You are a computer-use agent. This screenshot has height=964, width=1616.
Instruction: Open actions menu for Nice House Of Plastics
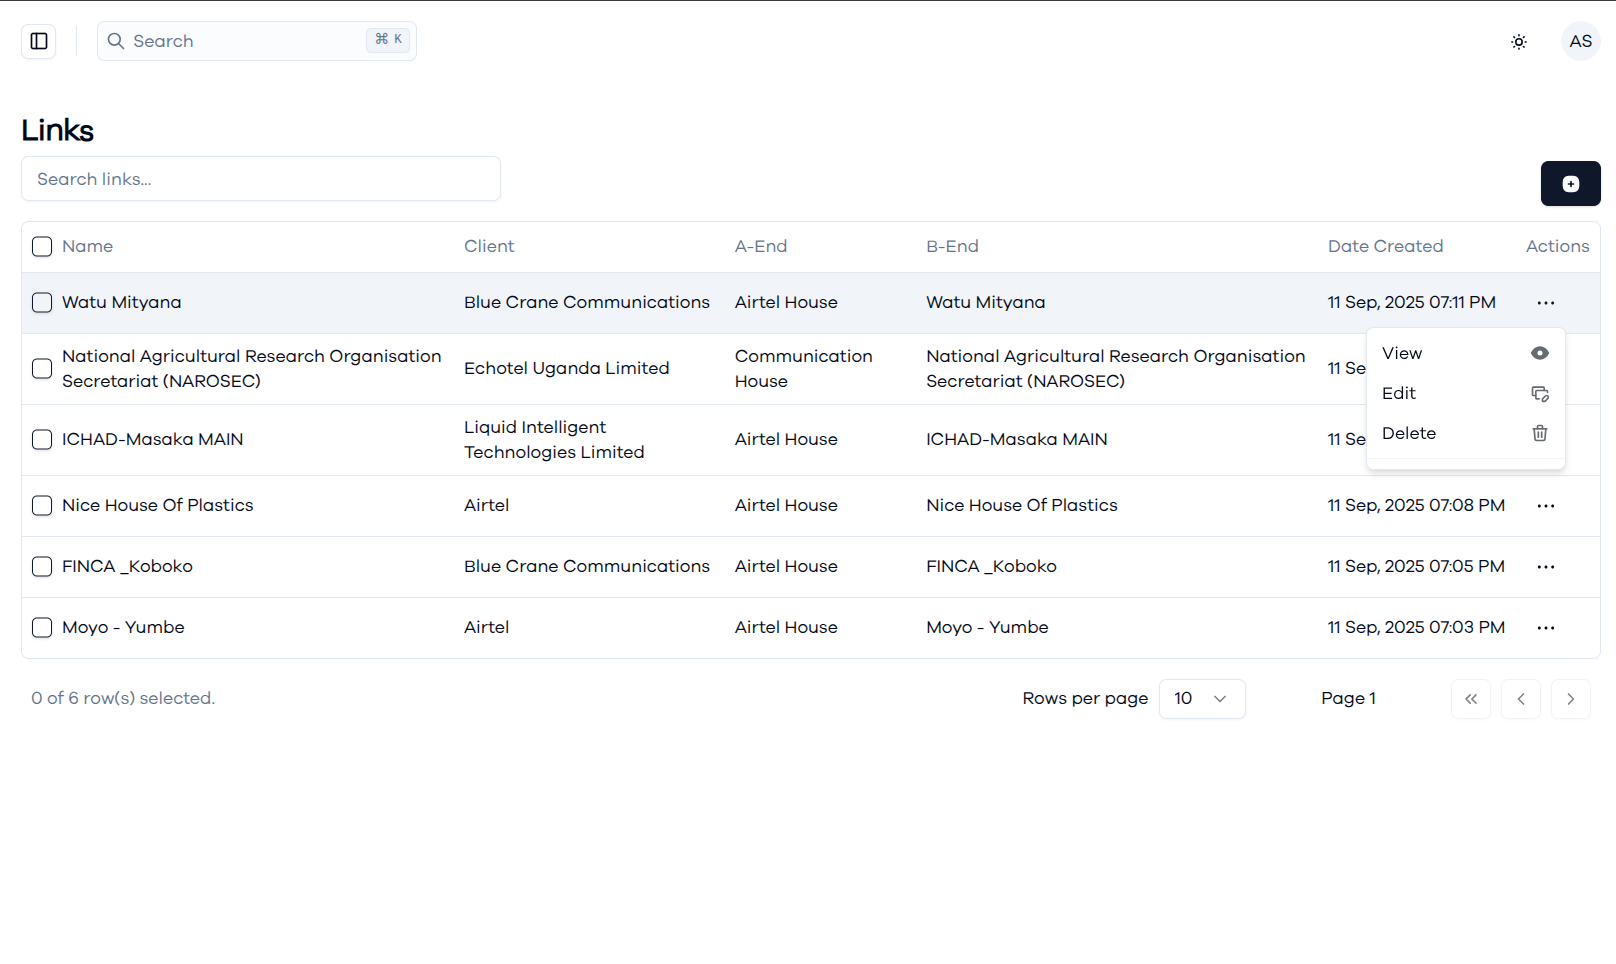[x=1546, y=506]
